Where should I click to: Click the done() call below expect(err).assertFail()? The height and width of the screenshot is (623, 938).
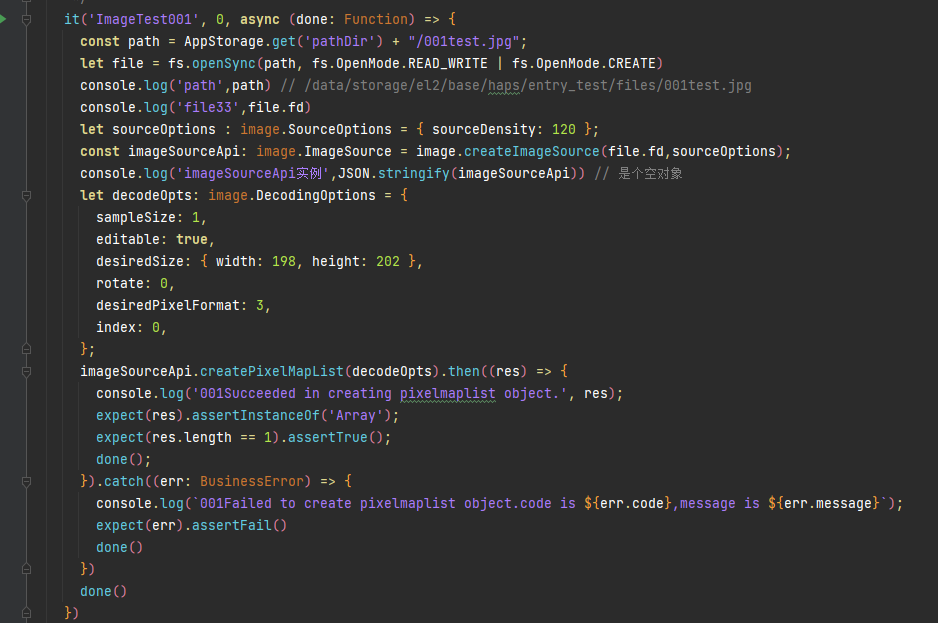pyautogui.click(x=120, y=548)
